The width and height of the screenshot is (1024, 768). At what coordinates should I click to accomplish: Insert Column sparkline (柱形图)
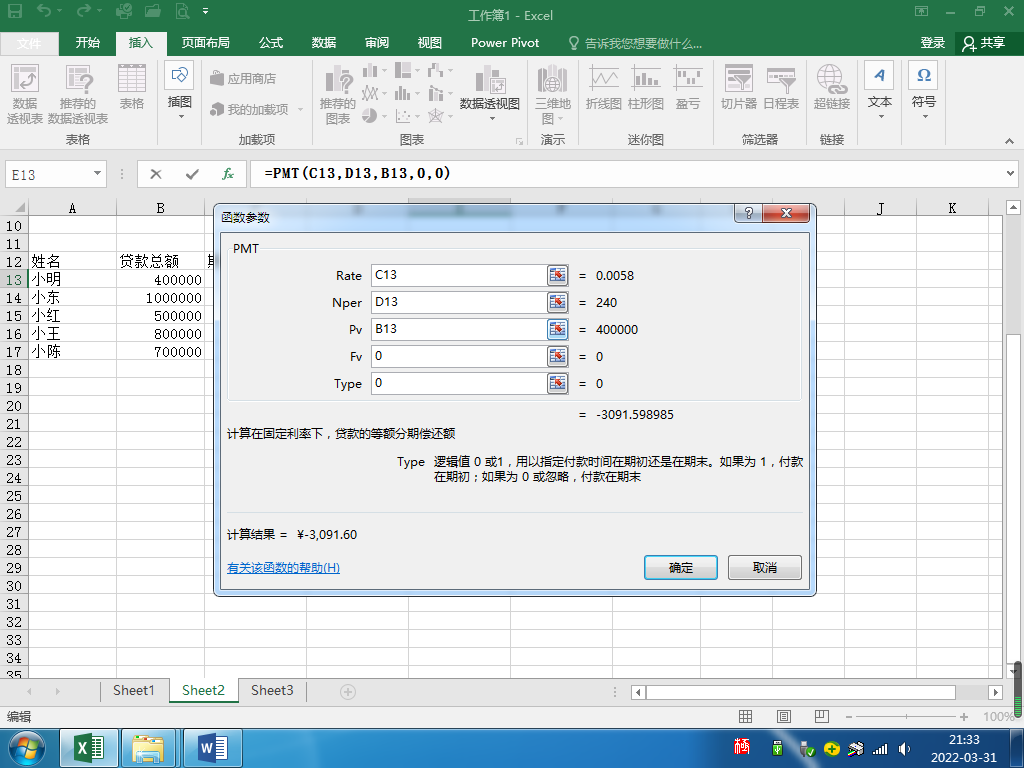click(x=645, y=87)
